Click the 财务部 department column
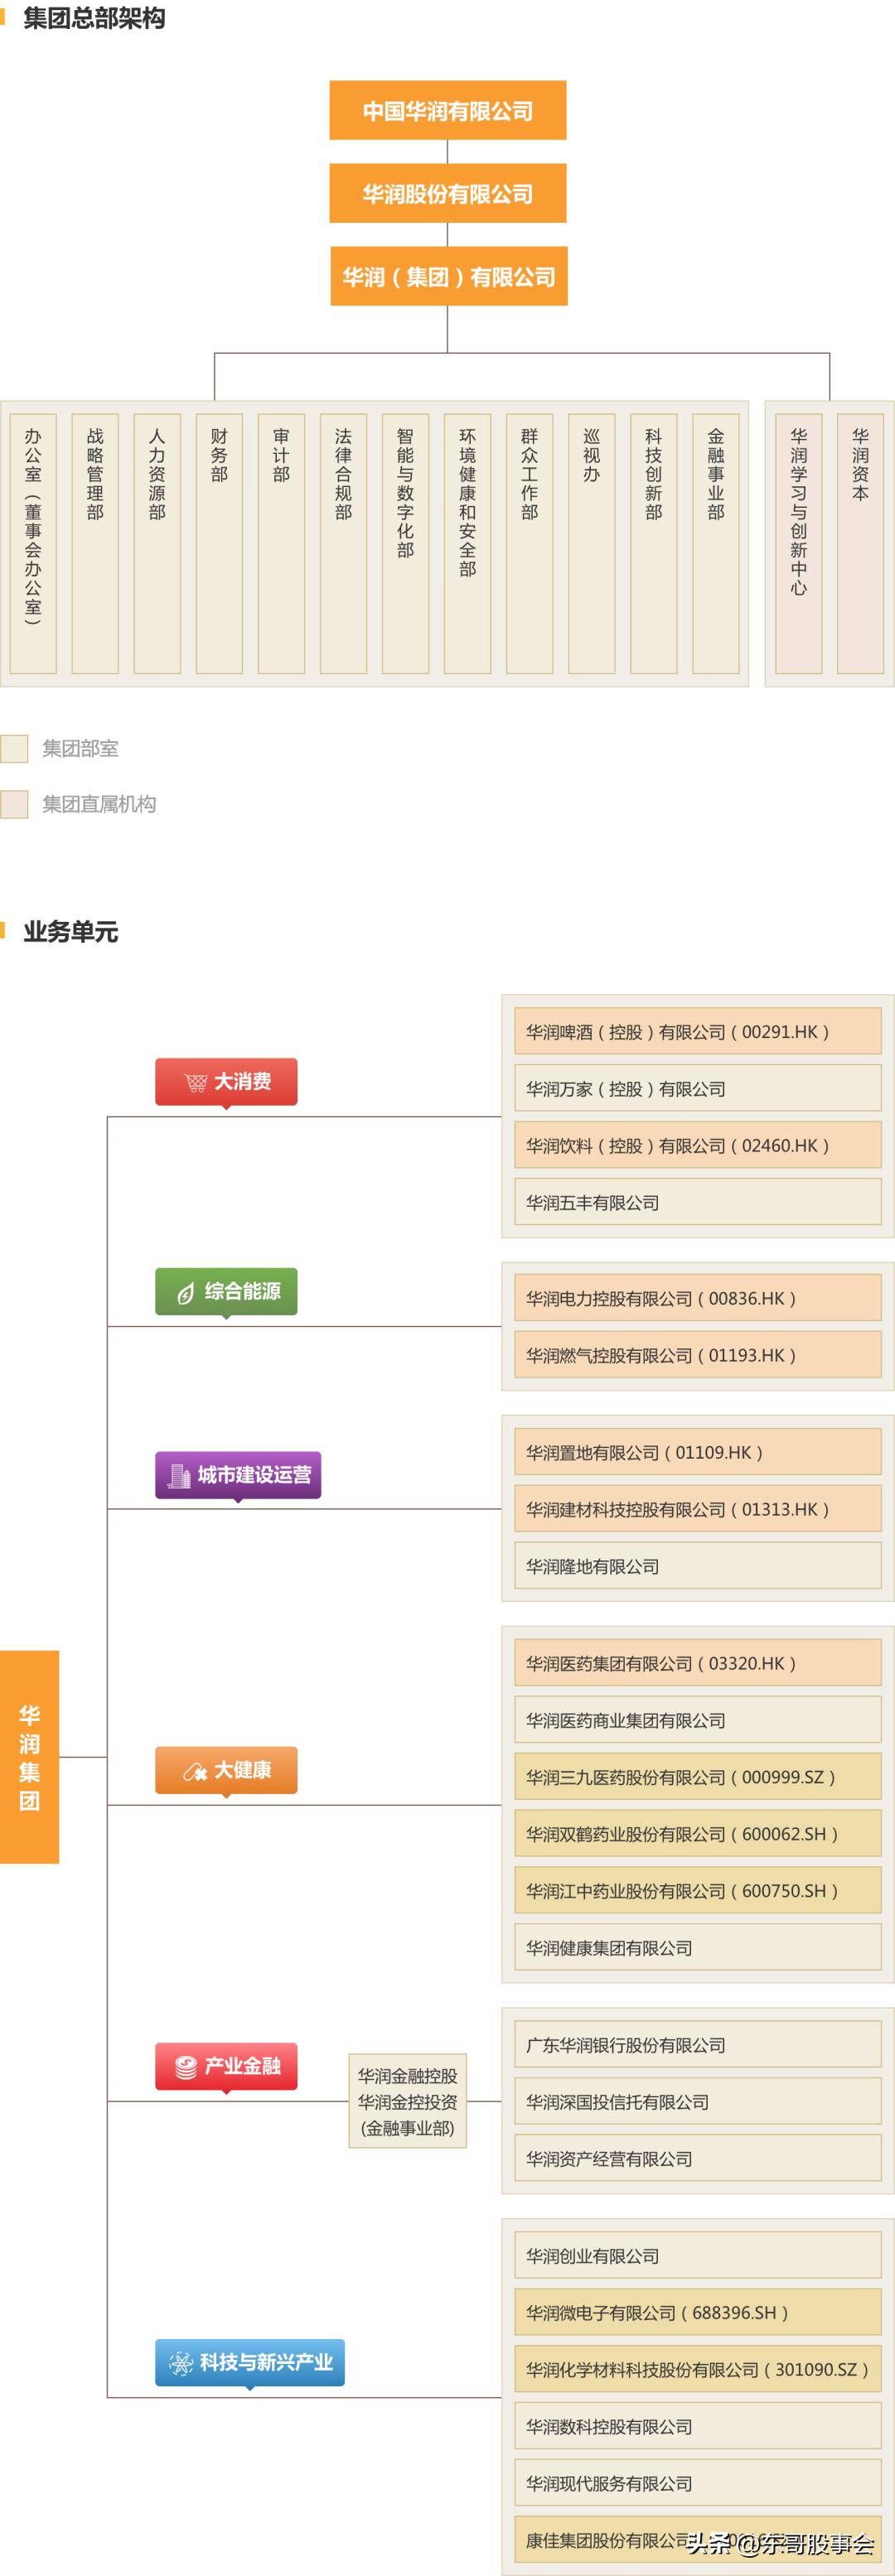The width and height of the screenshot is (895, 2576). click(x=219, y=544)
